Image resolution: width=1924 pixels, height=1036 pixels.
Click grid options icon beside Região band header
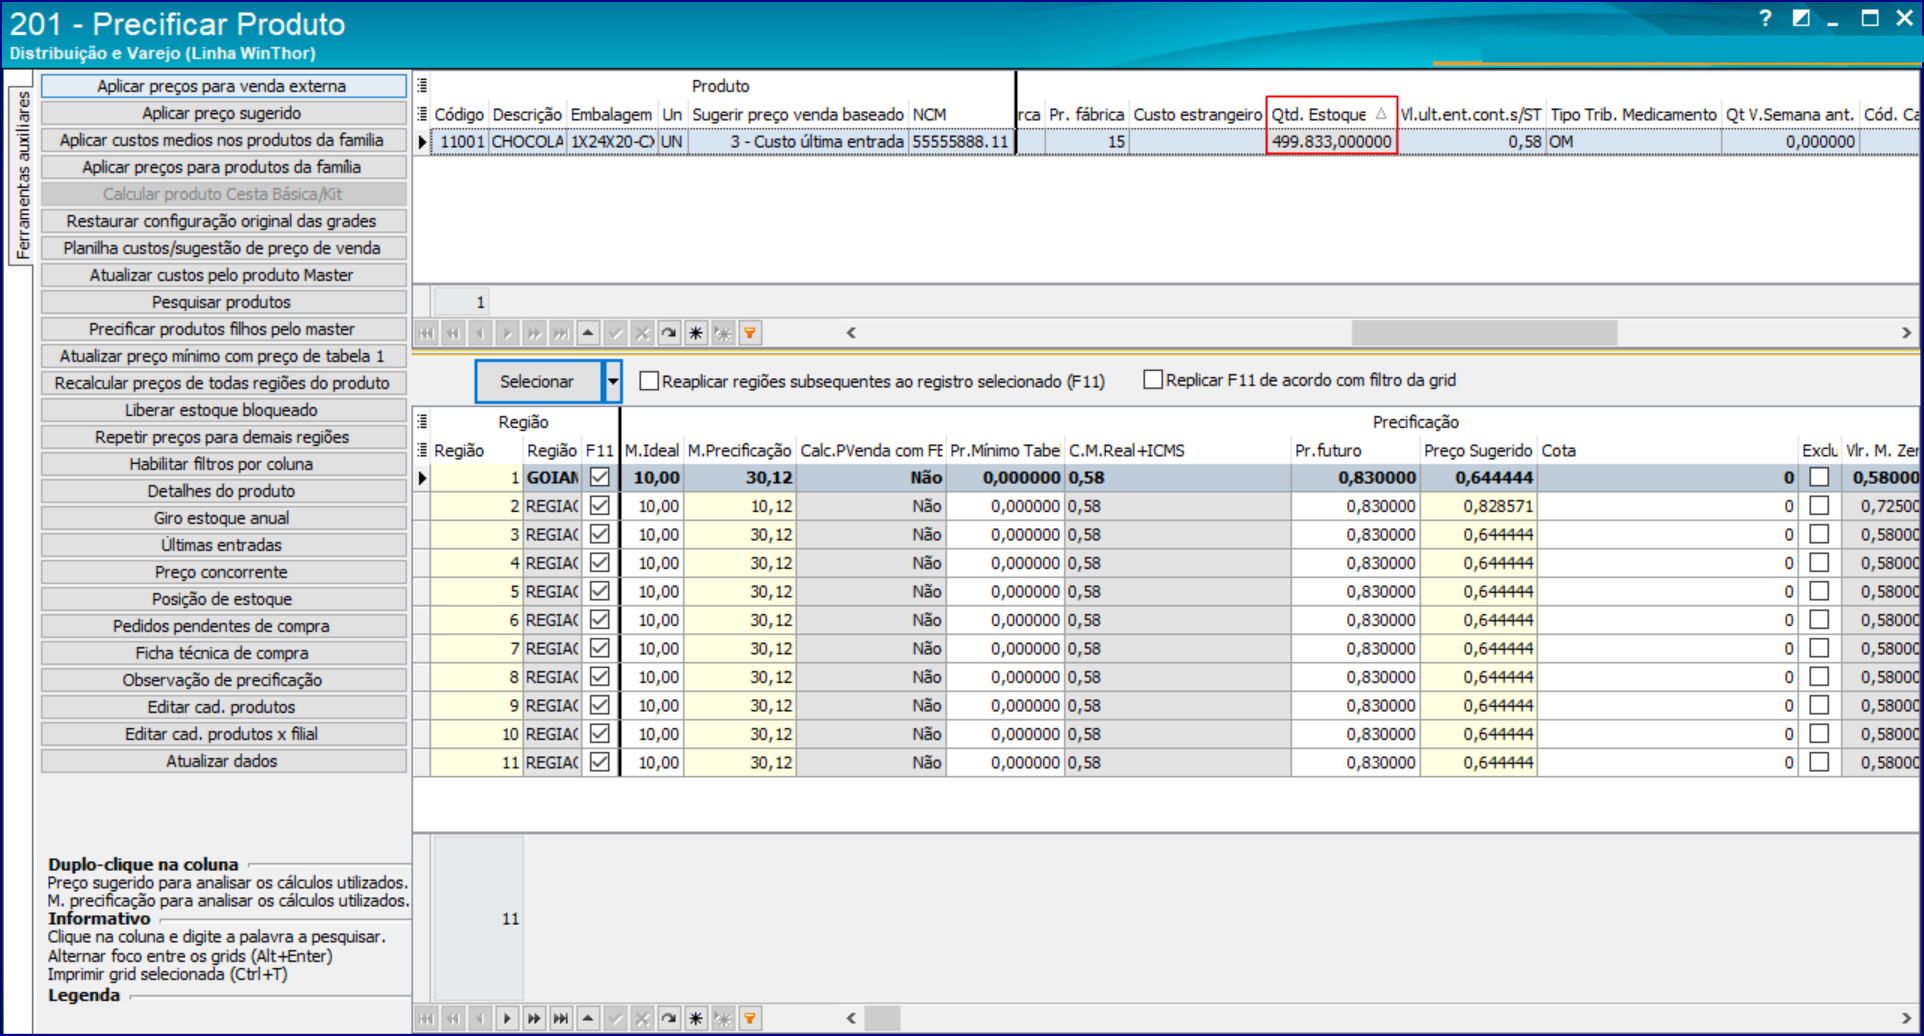point(422,421)
